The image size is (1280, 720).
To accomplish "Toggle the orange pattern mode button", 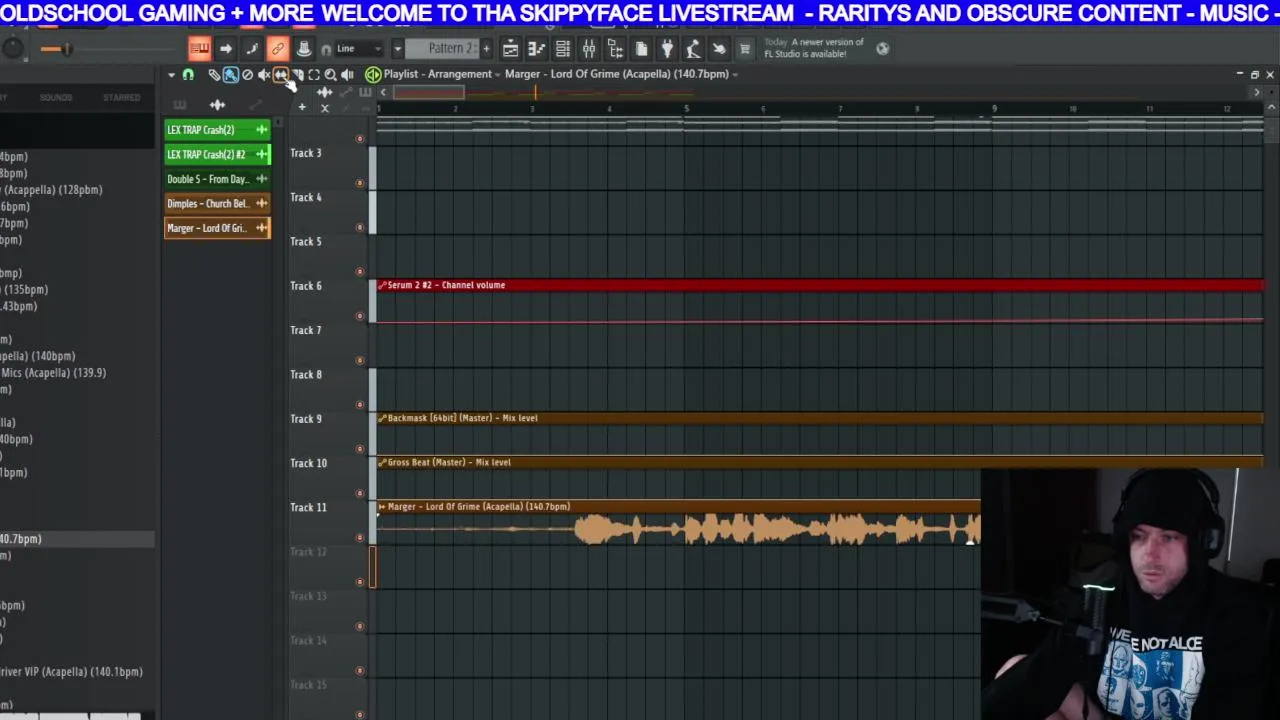I will pyautogui.click(x=200, y=48).
